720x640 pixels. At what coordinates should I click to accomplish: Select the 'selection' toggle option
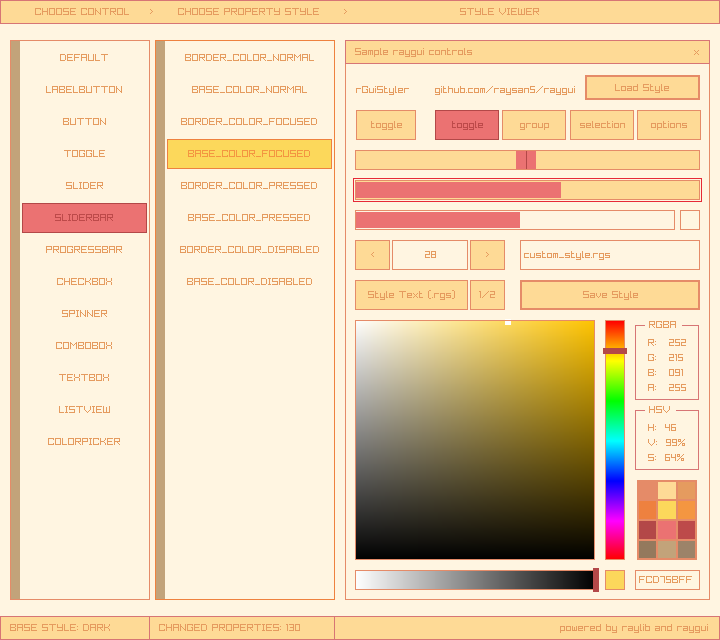(x=602, y=125)
